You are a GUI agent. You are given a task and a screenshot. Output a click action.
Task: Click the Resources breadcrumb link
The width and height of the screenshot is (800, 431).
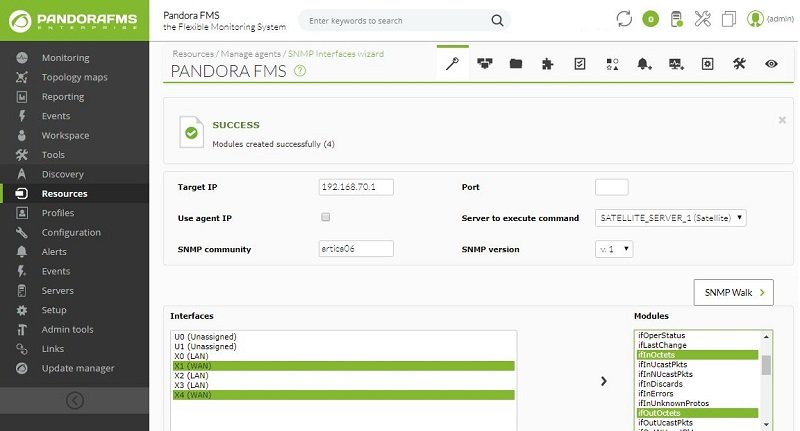coord(193,54)
